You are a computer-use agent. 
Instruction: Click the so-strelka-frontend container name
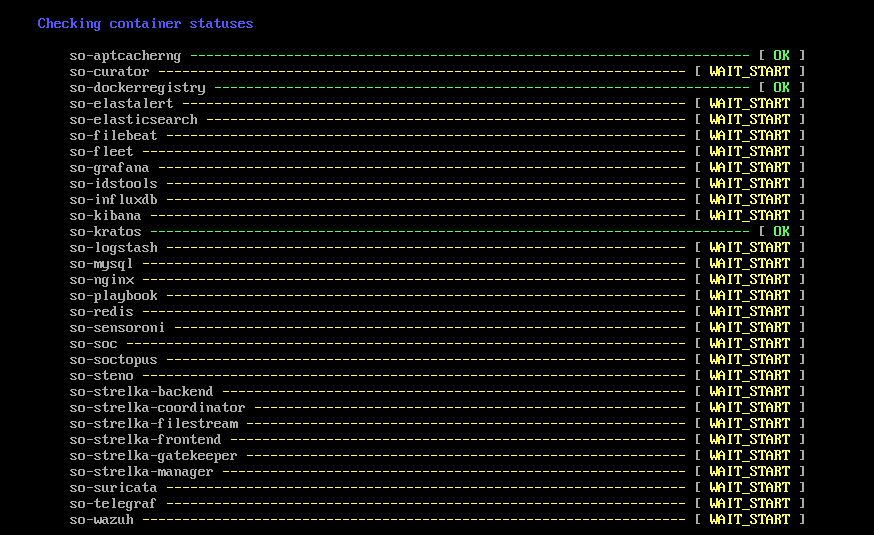pos(145,440)
